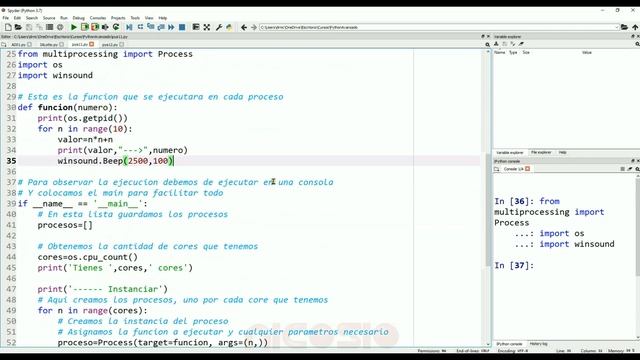Run selection or current line icon
Viewport: 640px width, 360px height.
[x=105, y=27]
